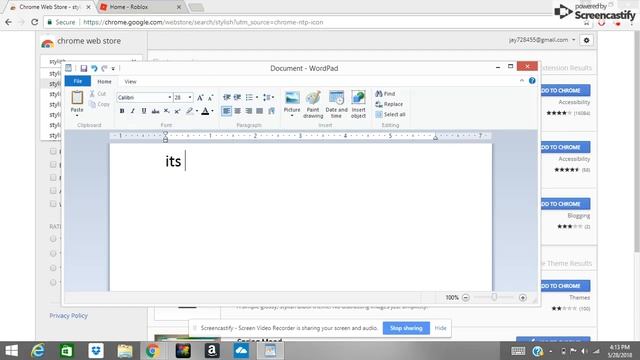Screen dimensions: 640x360
Task: Insert Date and time
Action: point(336,104)
